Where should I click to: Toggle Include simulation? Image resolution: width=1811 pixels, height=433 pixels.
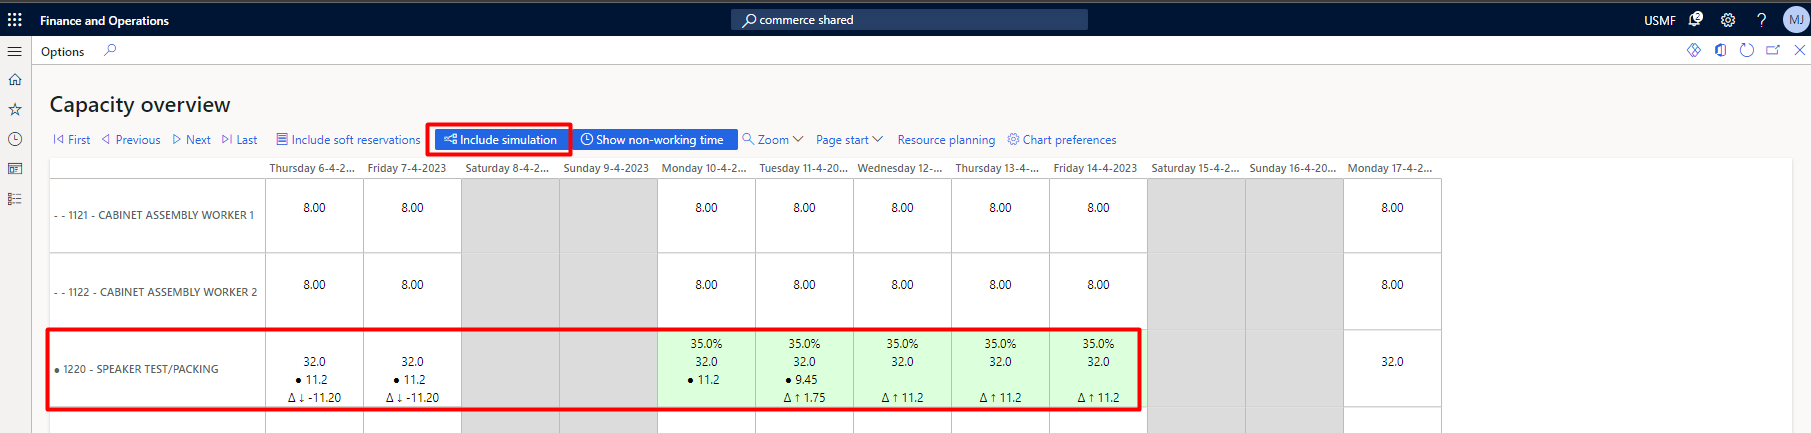tap(500, 140)
